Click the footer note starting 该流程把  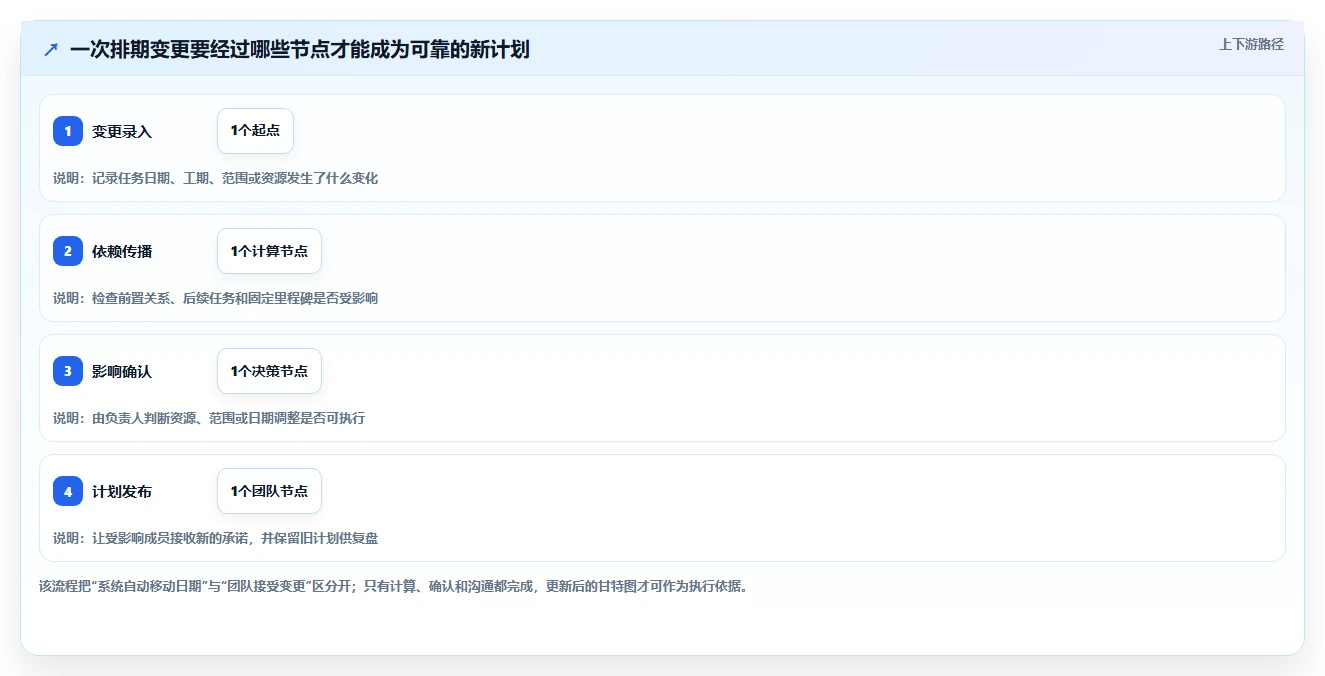(x=393, y=586)
